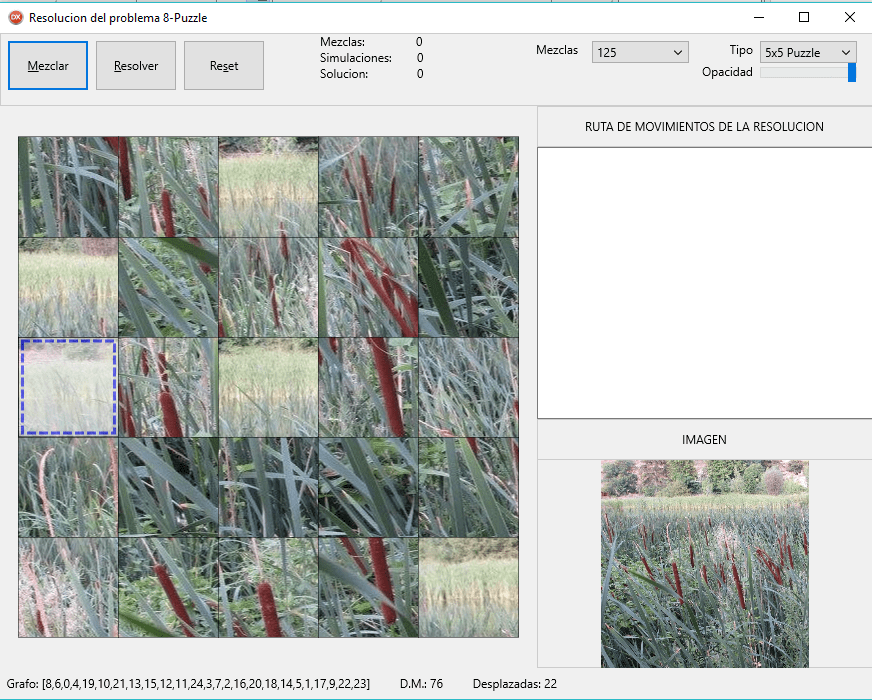
Task: Click the tile right of the dashed-border tile
Action: 168,387
